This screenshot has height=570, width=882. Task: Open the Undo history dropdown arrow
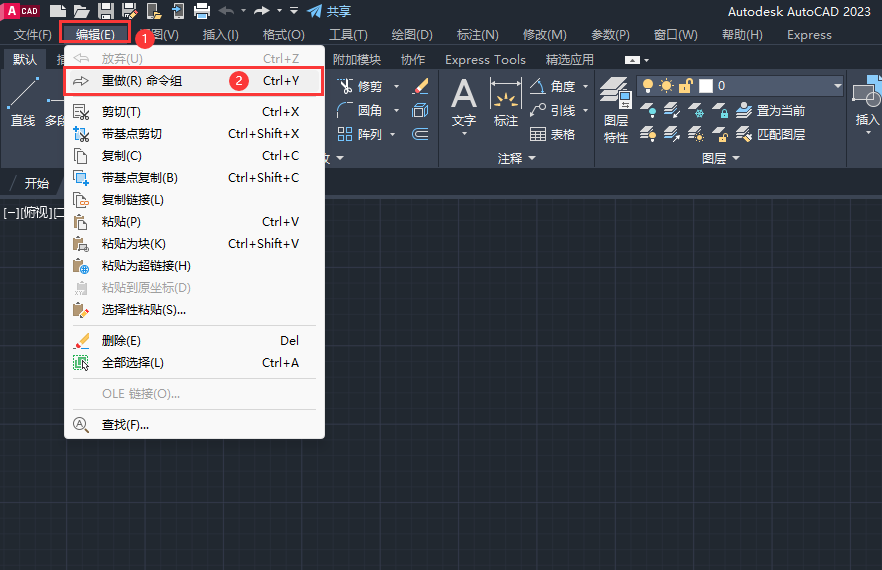coord(244,11)
